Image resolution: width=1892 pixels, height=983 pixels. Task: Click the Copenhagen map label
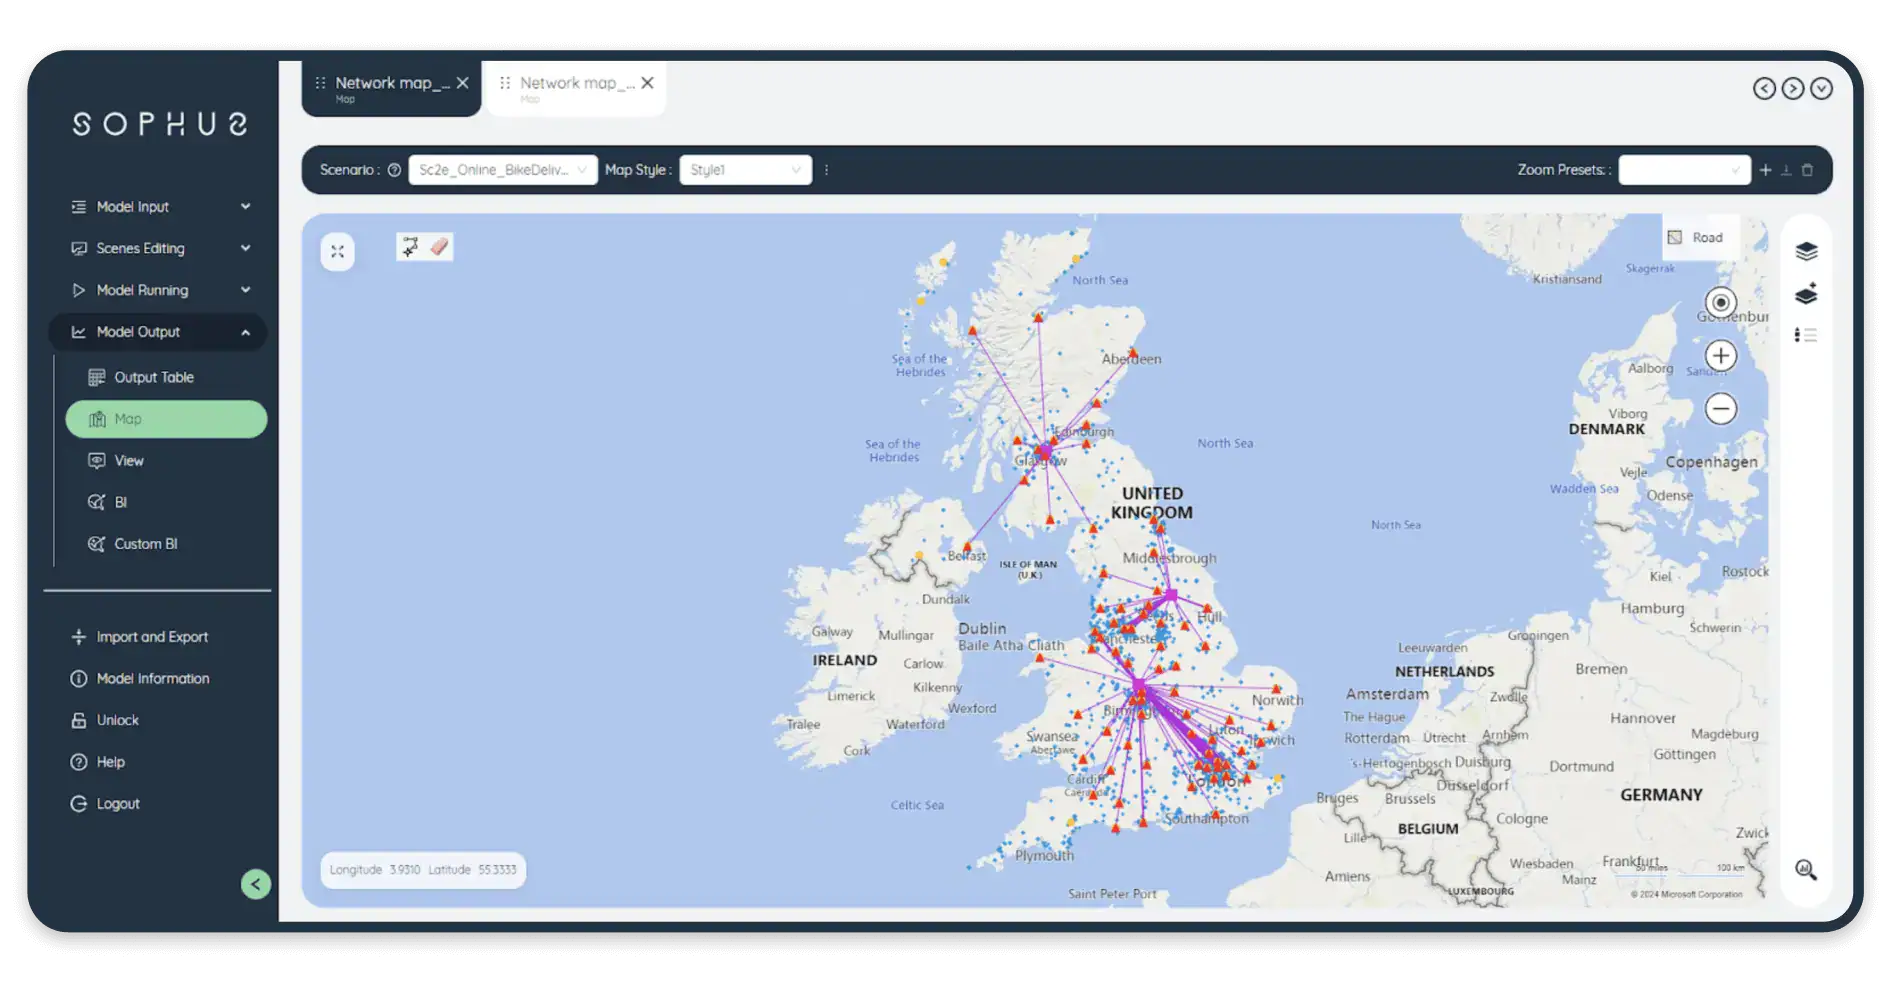tap(1711, 462)
